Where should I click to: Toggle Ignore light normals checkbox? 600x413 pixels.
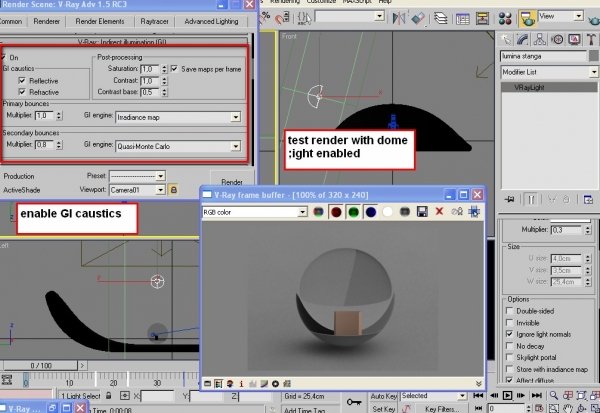pos(509,334)
